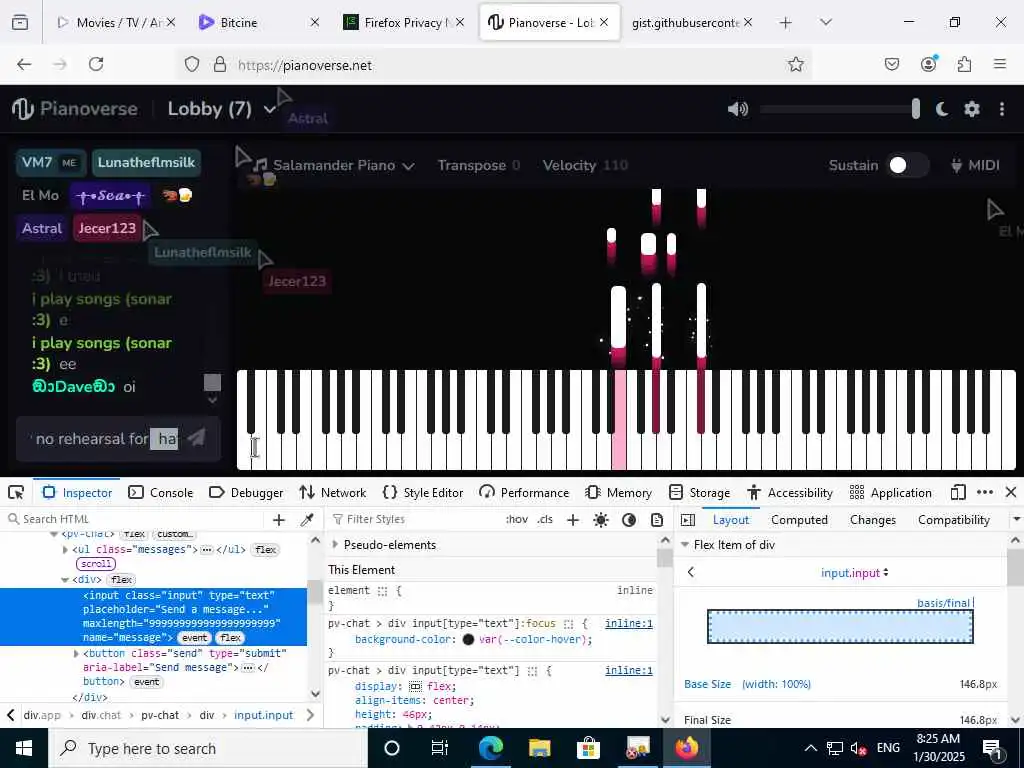
Task: Select user Astral in player list
Action: pyautogui.click(x=42, y=228)
